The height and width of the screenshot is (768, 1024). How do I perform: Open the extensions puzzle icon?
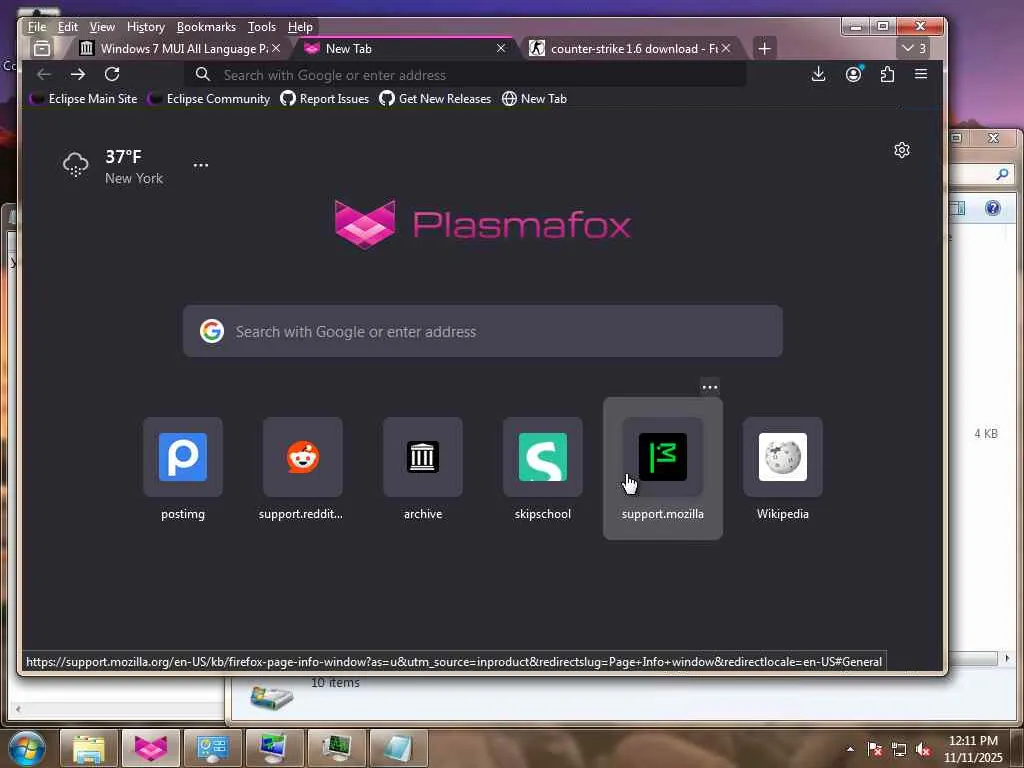click(887, 74)
